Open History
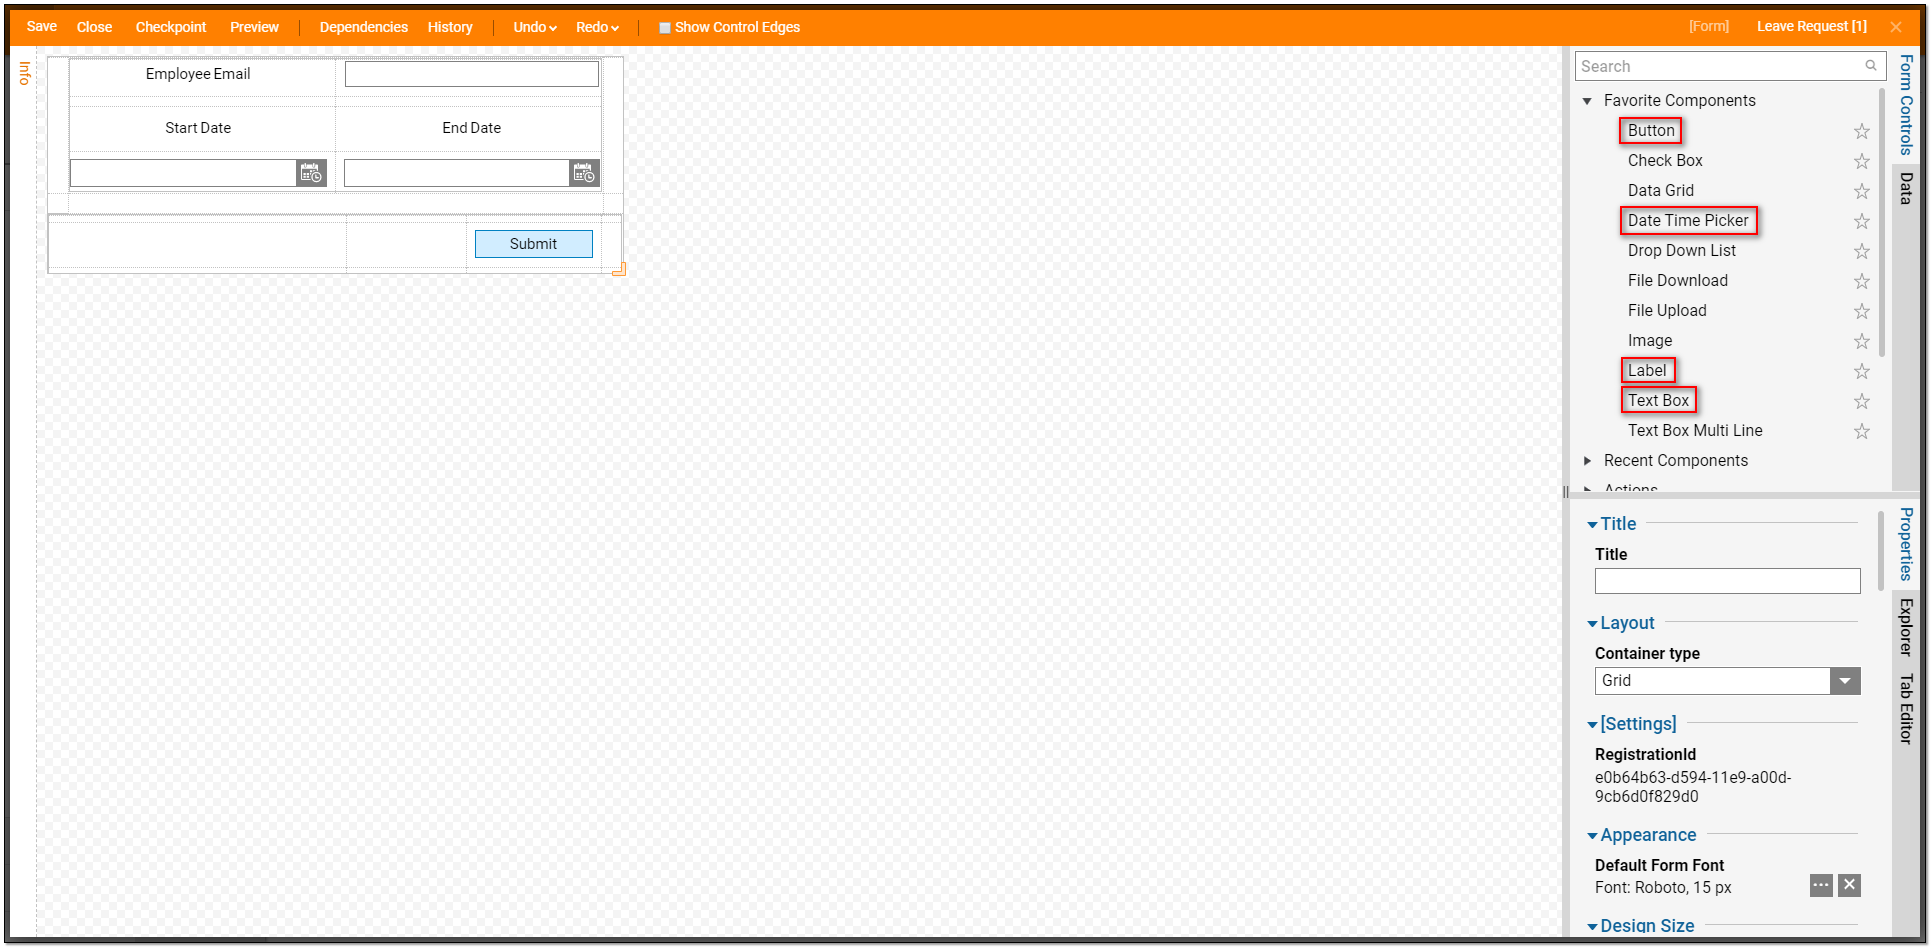 point(450,27)
